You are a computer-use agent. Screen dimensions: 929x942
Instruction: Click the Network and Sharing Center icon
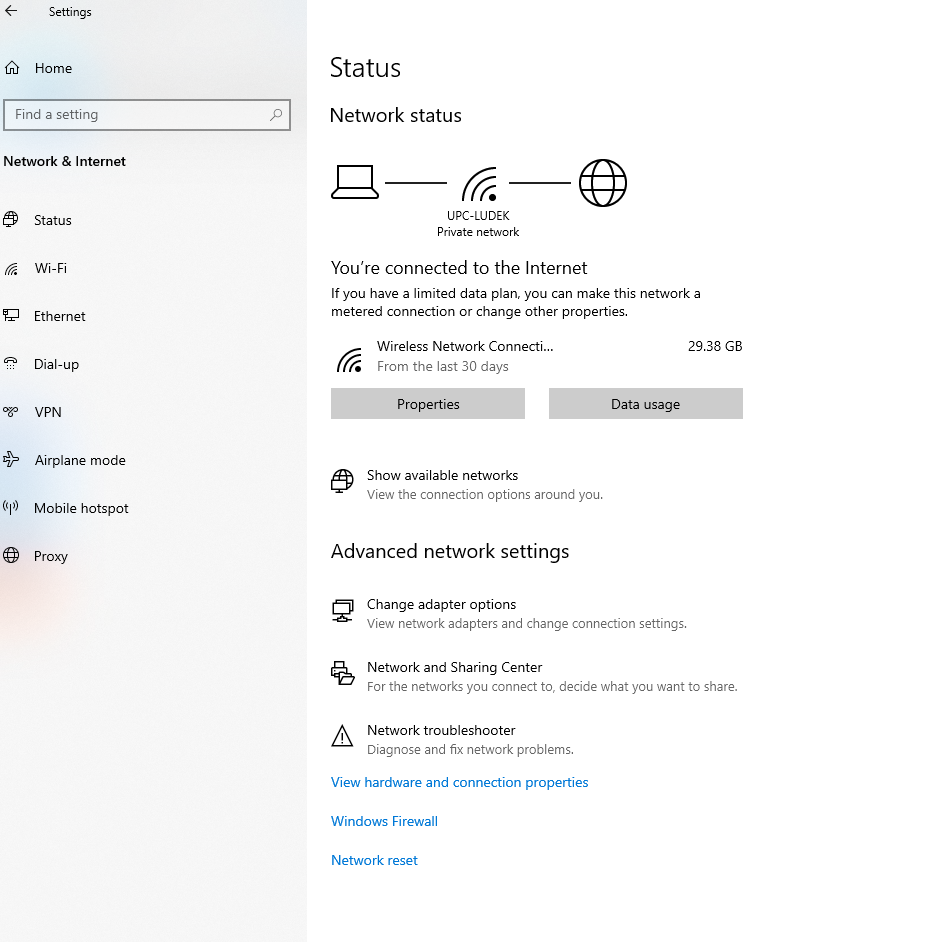[x=342, y=674]
